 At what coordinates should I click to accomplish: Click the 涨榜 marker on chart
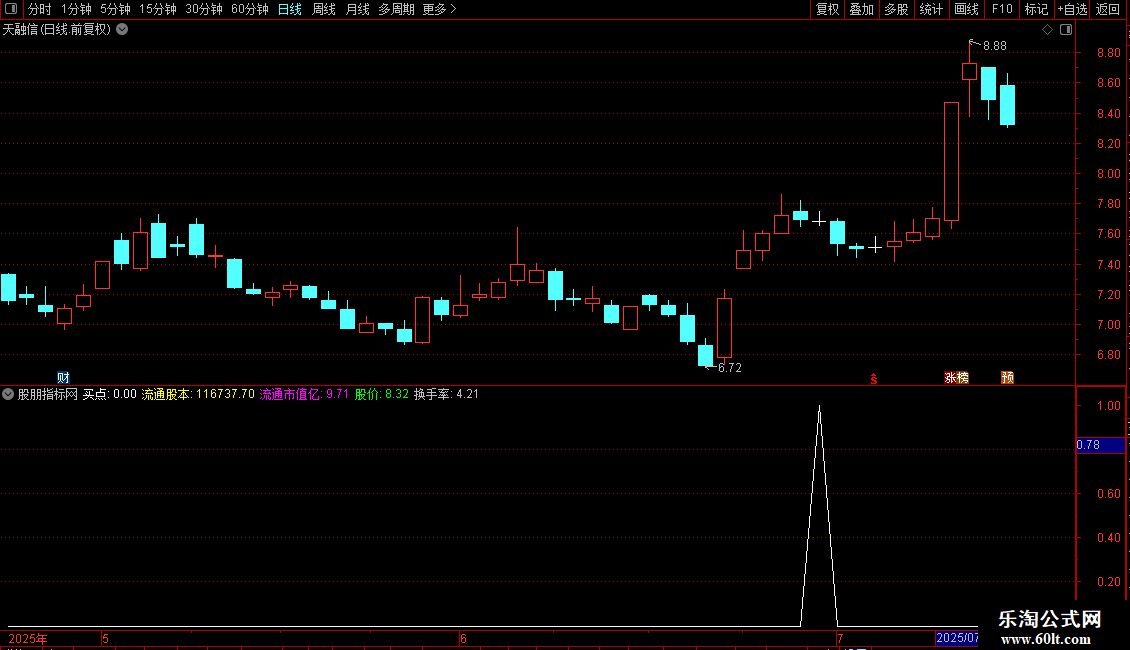coord(956,378)
